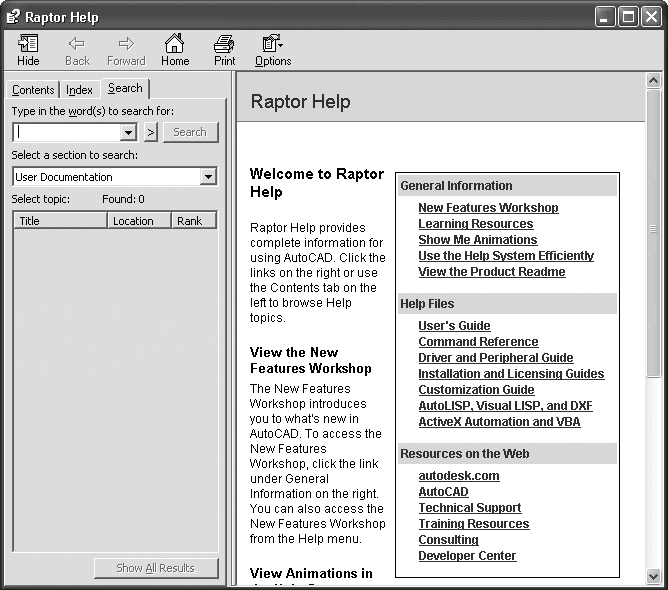
Task: Switch to the Contents tab
Action: pyautogui.click(x=33, y=90)
